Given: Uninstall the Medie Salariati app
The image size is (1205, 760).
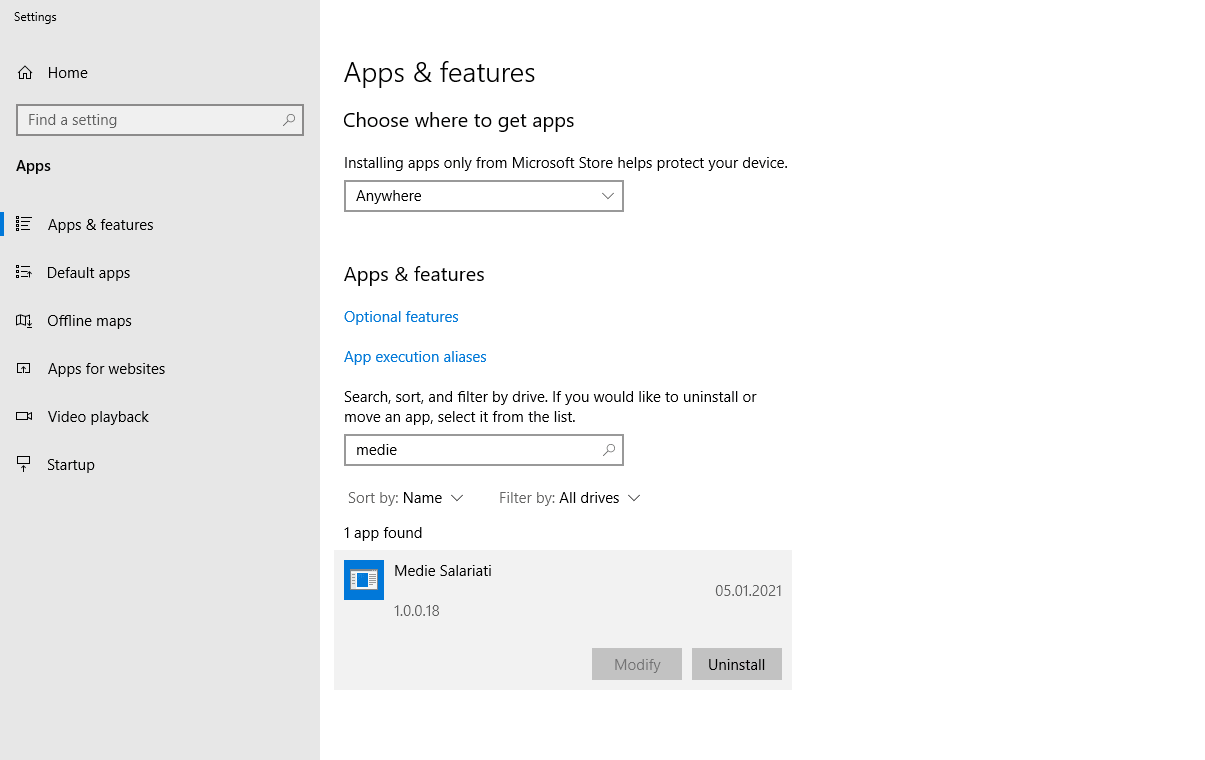Looking at the screenshot, I should (737, 664).
